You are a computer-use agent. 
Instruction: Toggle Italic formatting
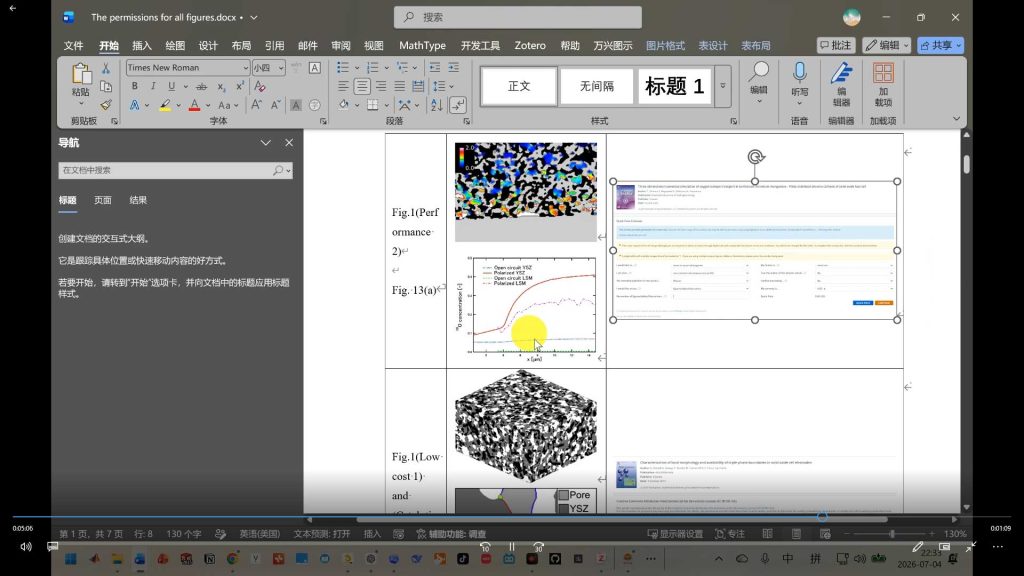pos(153,86)
